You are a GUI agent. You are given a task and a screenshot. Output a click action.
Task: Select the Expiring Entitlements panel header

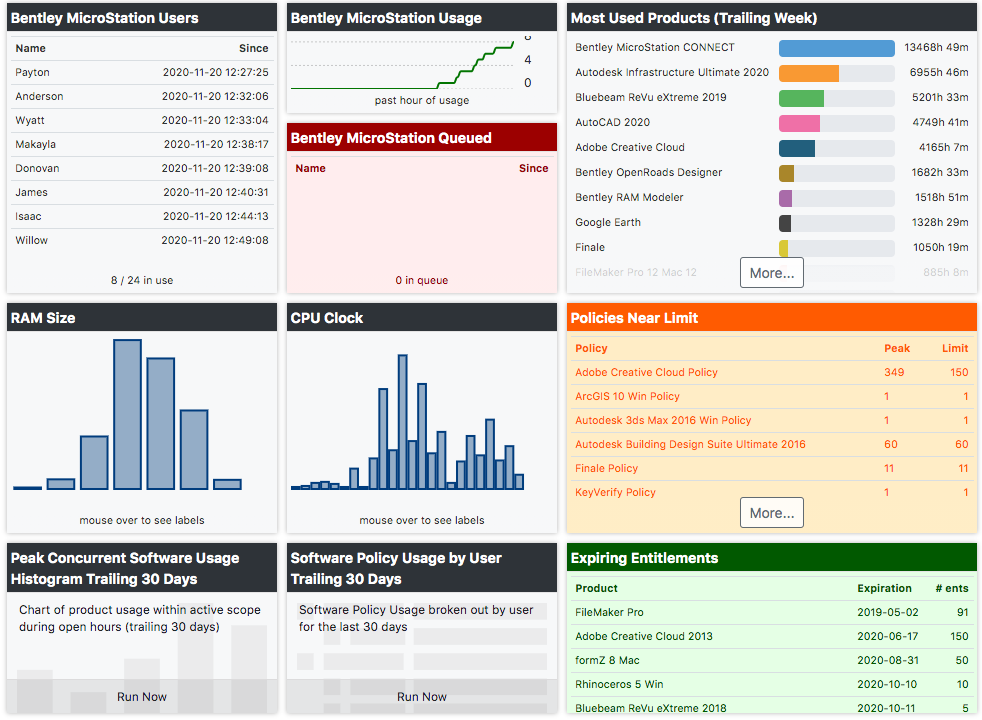(x=772, y=558)
